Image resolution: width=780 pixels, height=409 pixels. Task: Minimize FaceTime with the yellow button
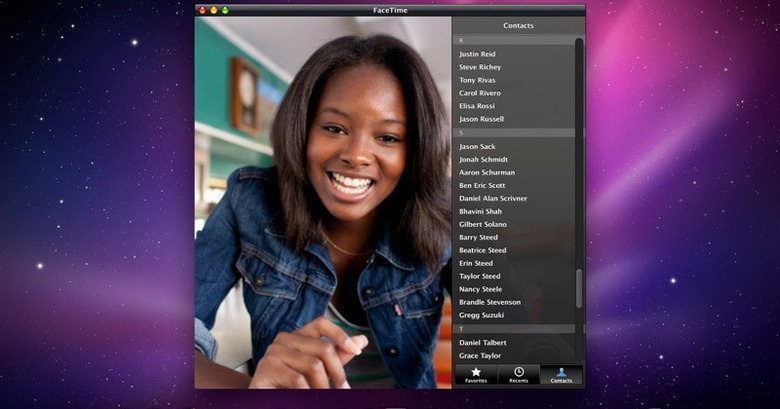[214, 10]
